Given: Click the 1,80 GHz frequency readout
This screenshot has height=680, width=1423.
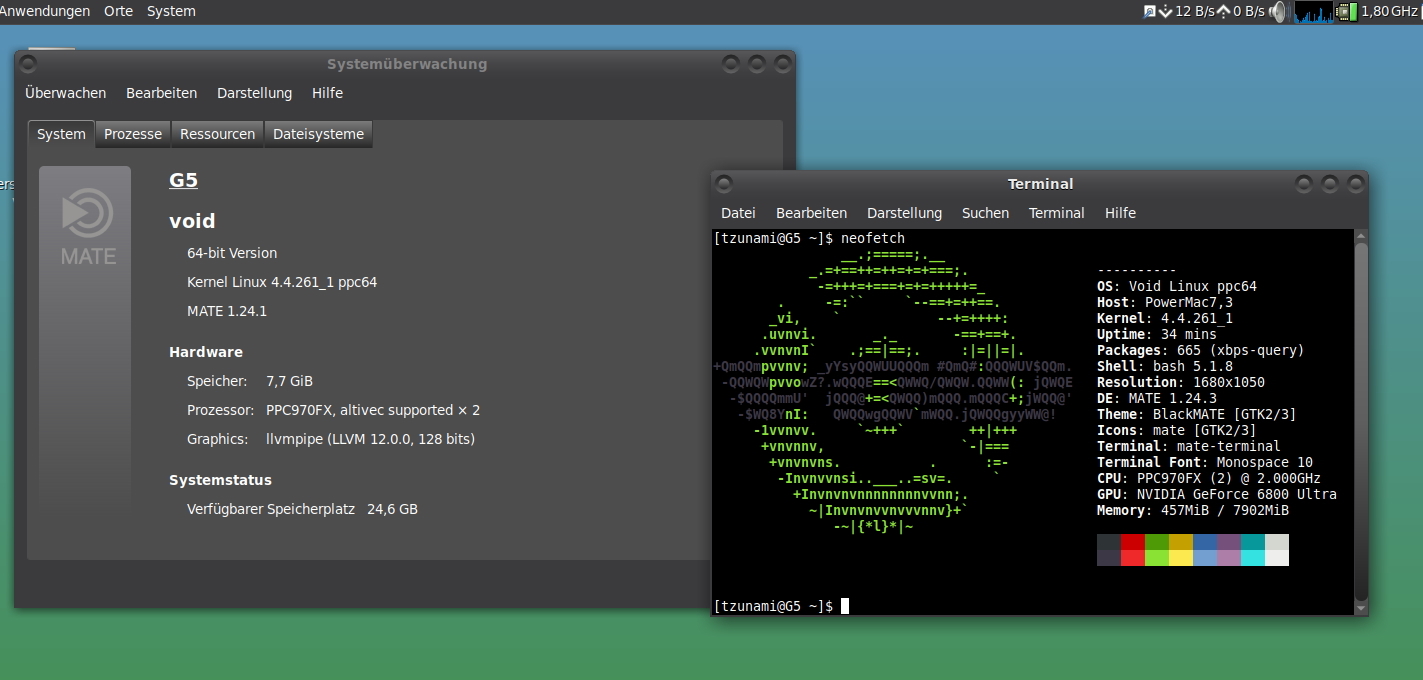Looking at the screenshot, I should tap(1389, 11).
